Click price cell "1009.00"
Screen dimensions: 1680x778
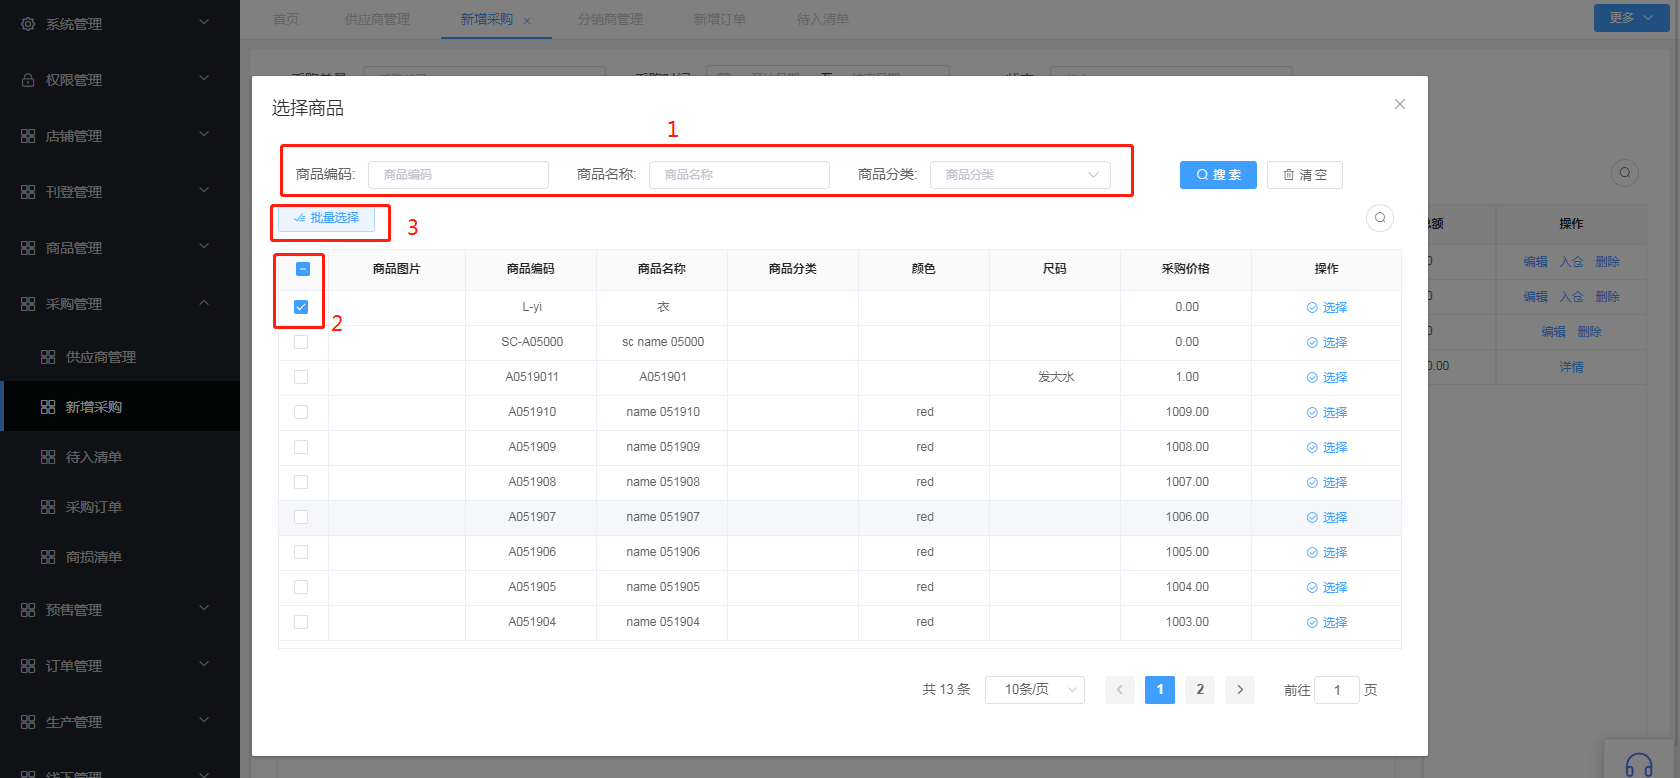1187,412
